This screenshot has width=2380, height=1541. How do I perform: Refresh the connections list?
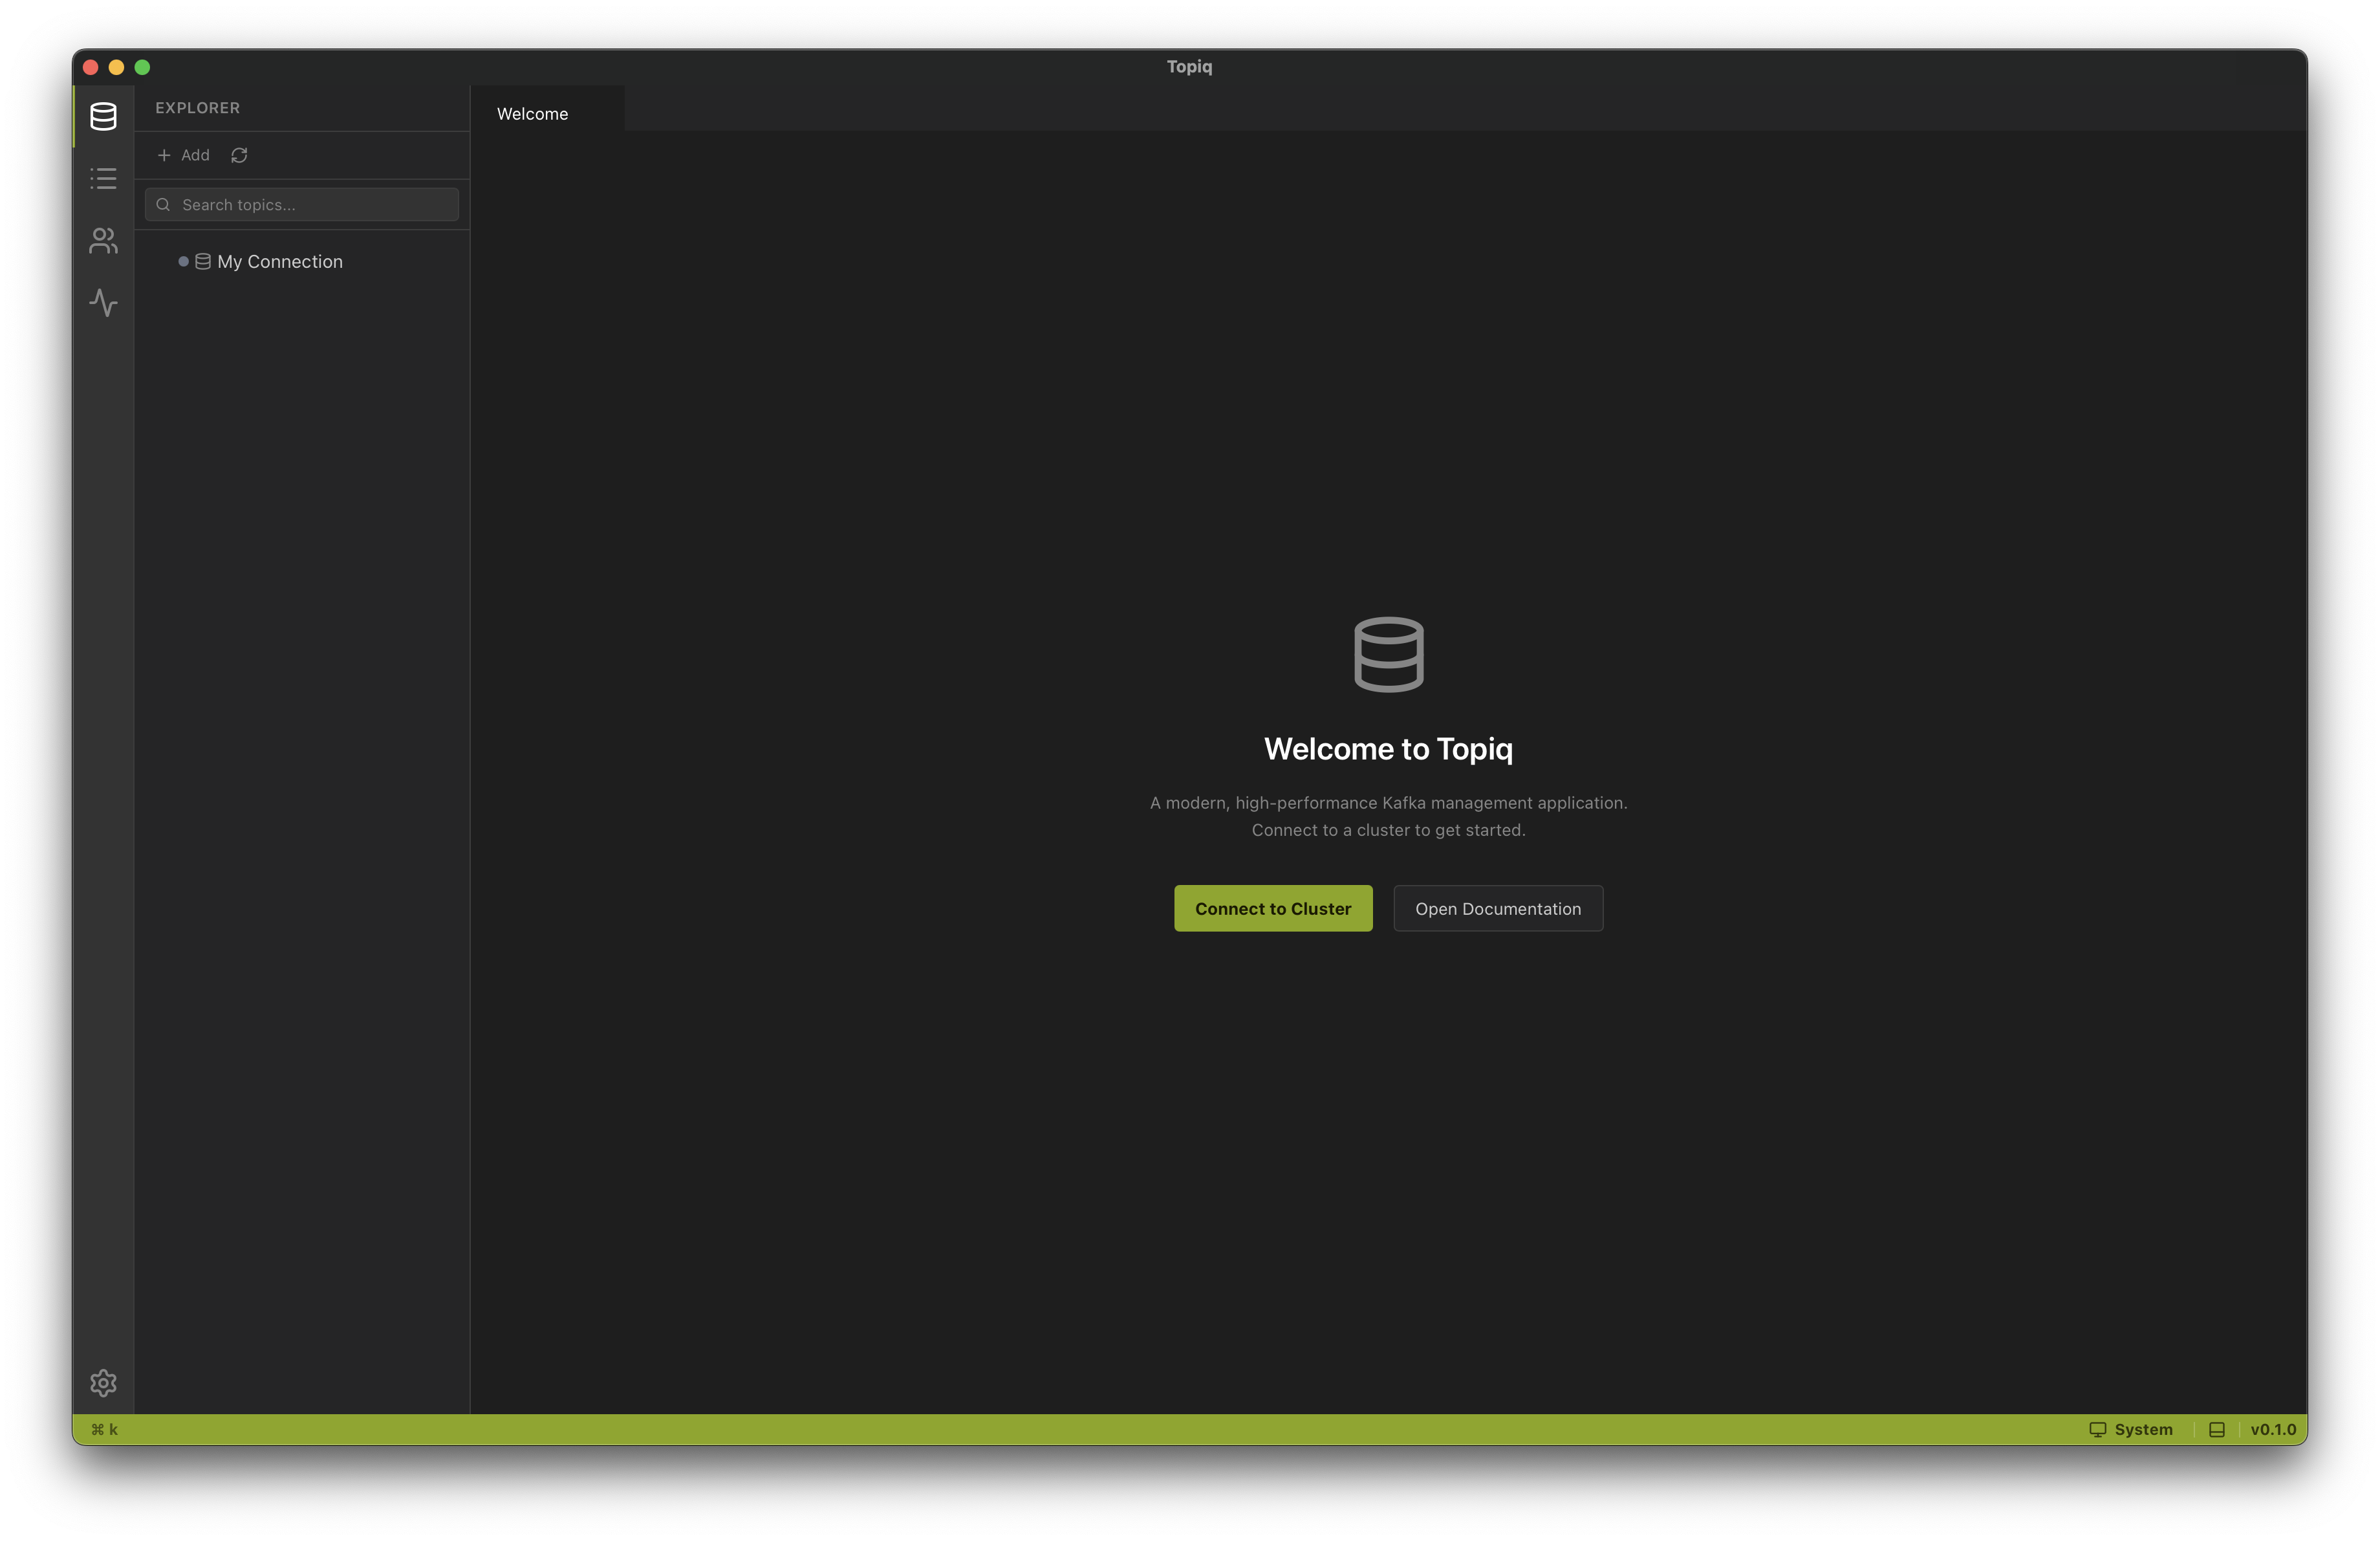239,155
